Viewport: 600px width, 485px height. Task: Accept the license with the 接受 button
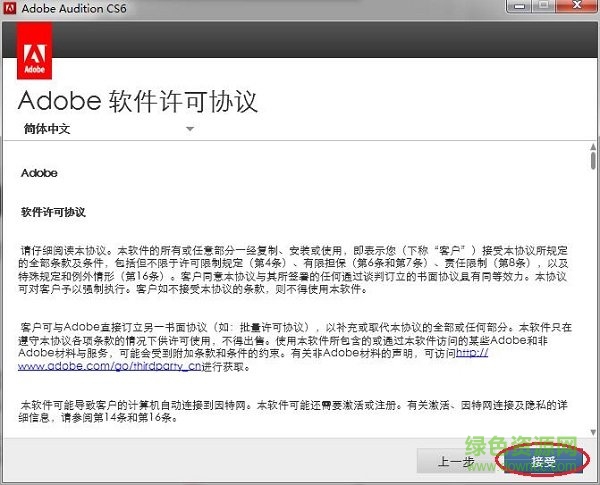[x=543, y=460]
